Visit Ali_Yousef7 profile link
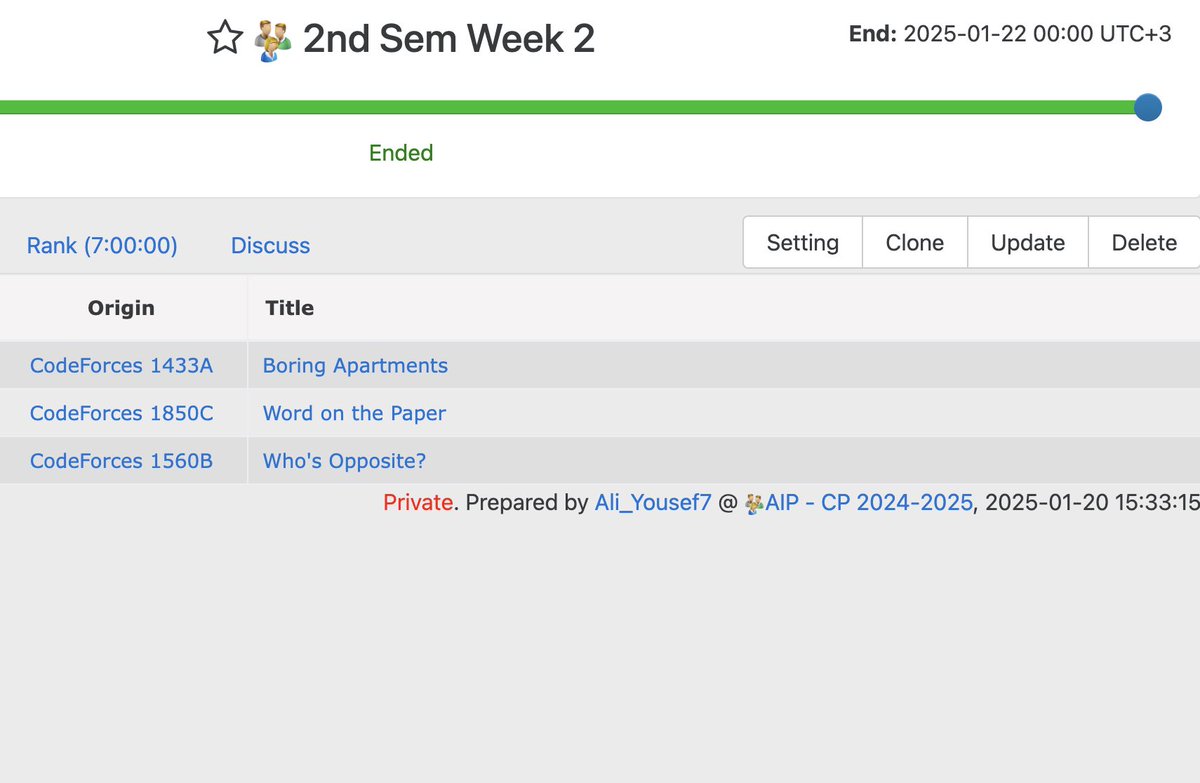The image size is (1200, 783). [653, 503]
